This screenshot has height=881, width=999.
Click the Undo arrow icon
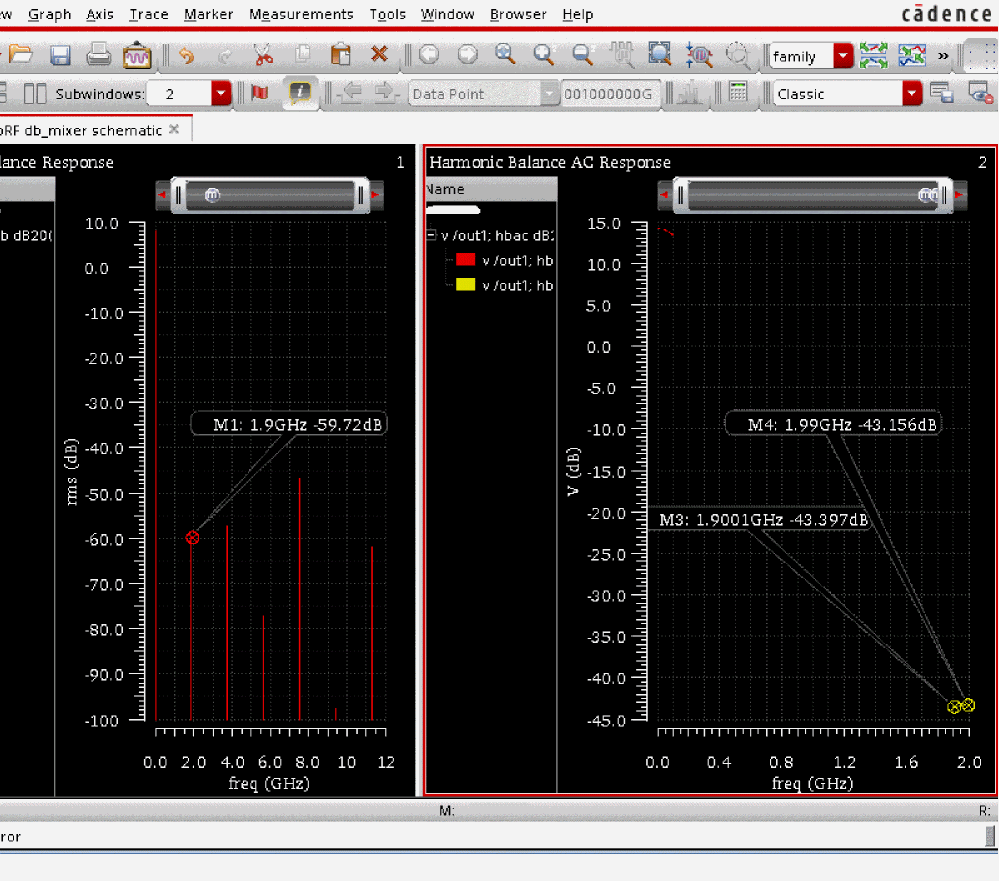coord(186,55)
